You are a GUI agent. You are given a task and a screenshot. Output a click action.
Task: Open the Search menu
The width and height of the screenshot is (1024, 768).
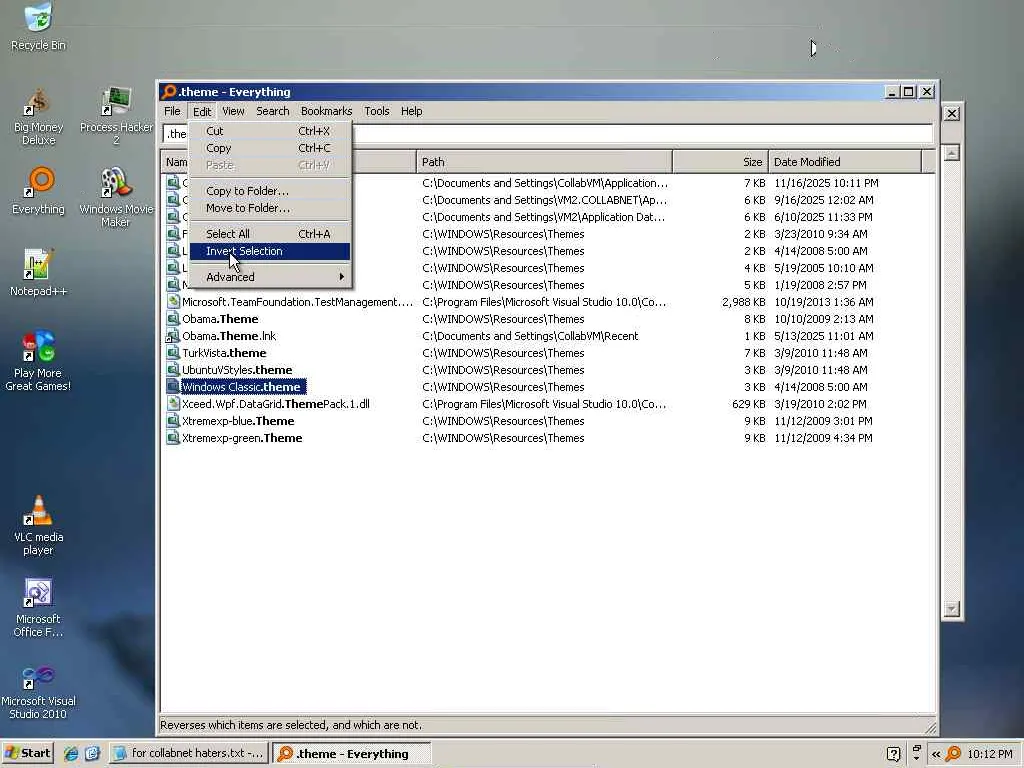pos(272,111)
